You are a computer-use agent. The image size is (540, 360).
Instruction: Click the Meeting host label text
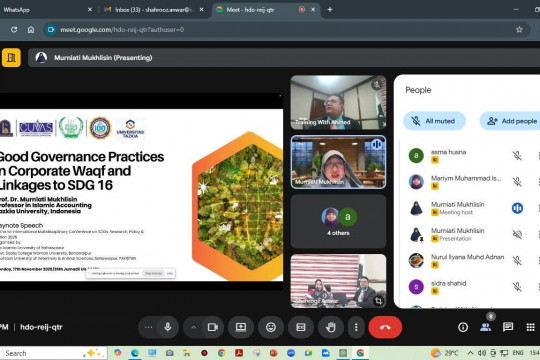tap(456, 212)
